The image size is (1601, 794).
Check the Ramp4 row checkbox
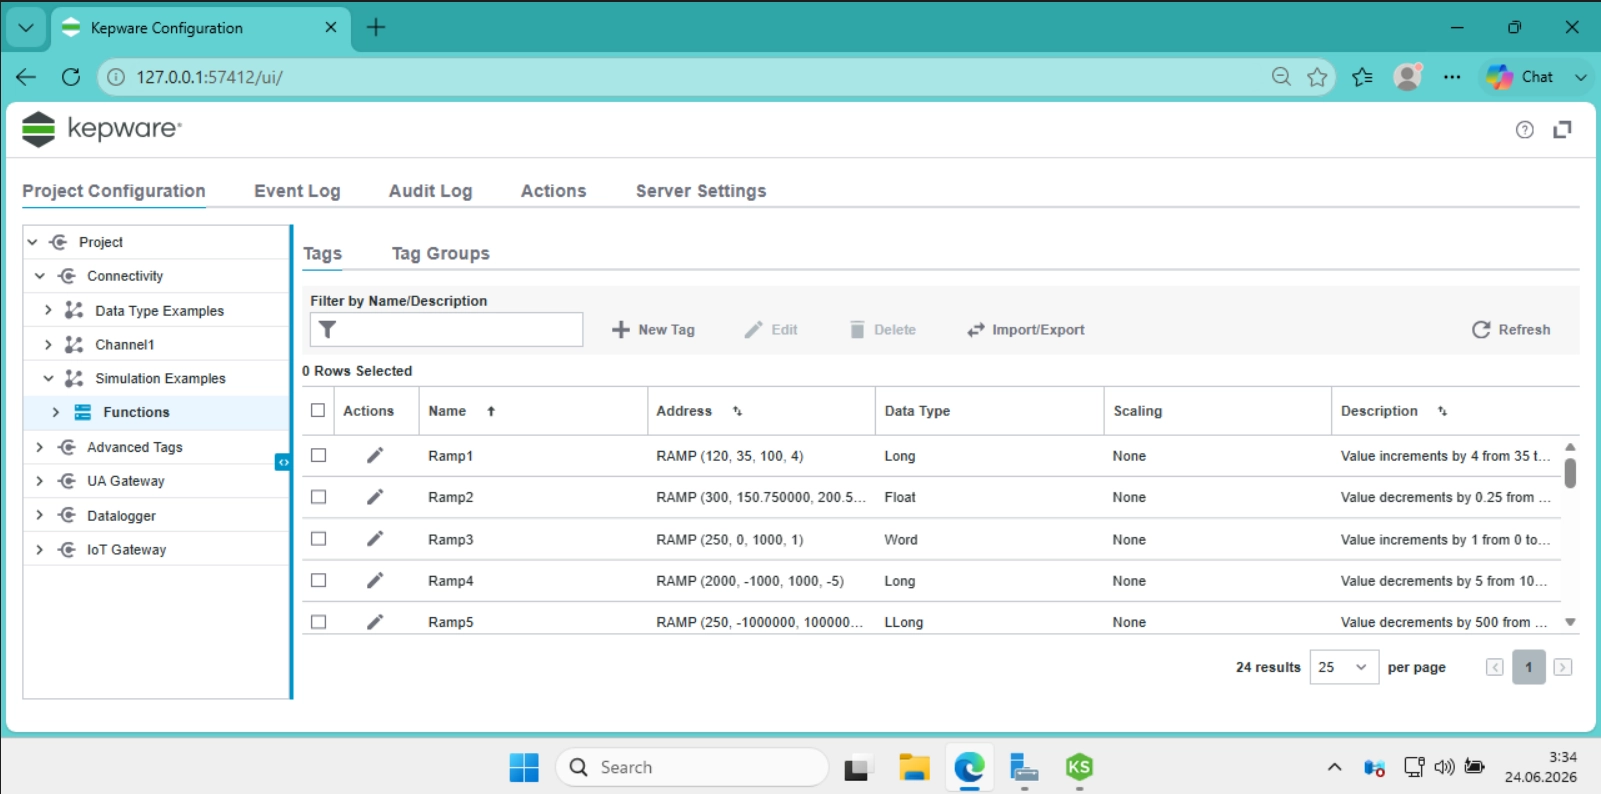[x=318, y=580]
